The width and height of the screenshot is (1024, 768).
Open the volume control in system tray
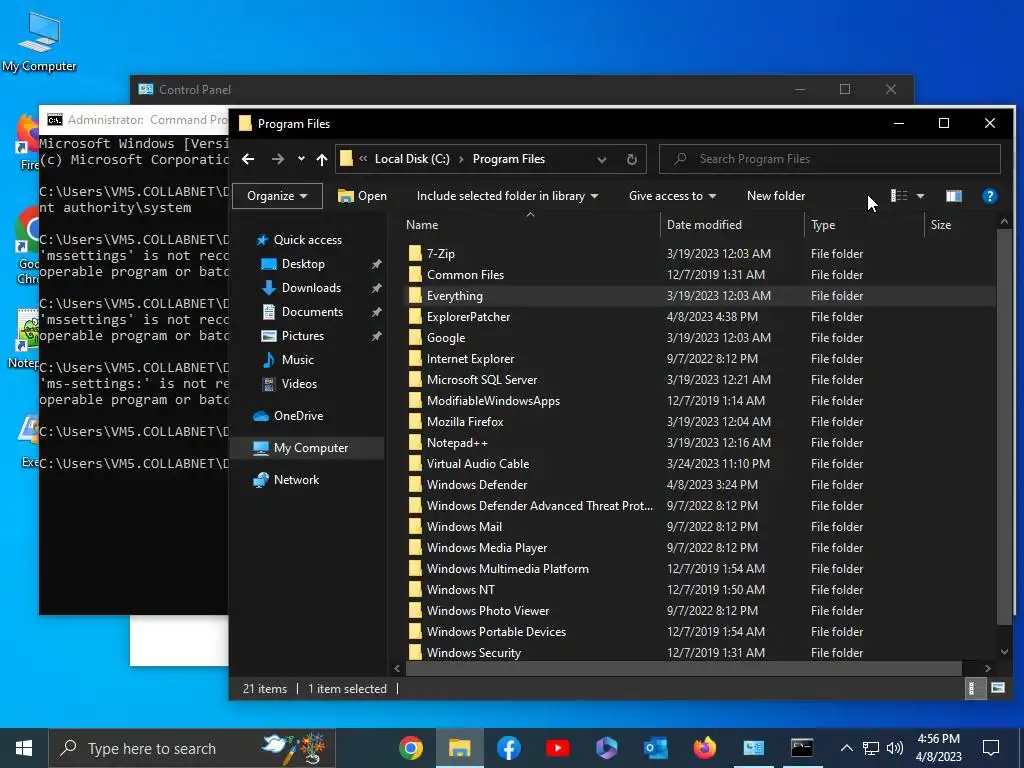pyautogui.click(x=895, y=748)
